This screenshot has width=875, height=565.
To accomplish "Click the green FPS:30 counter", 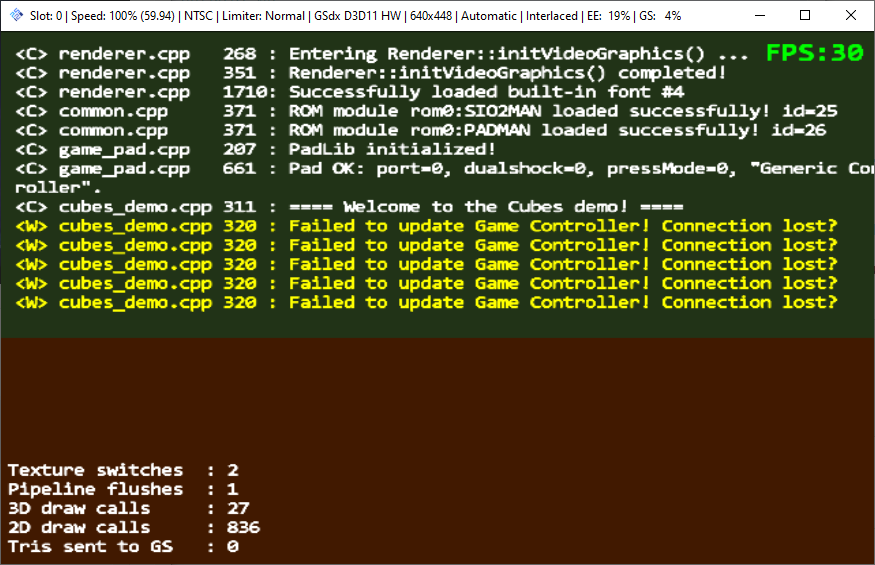I will tap(814, 54).
